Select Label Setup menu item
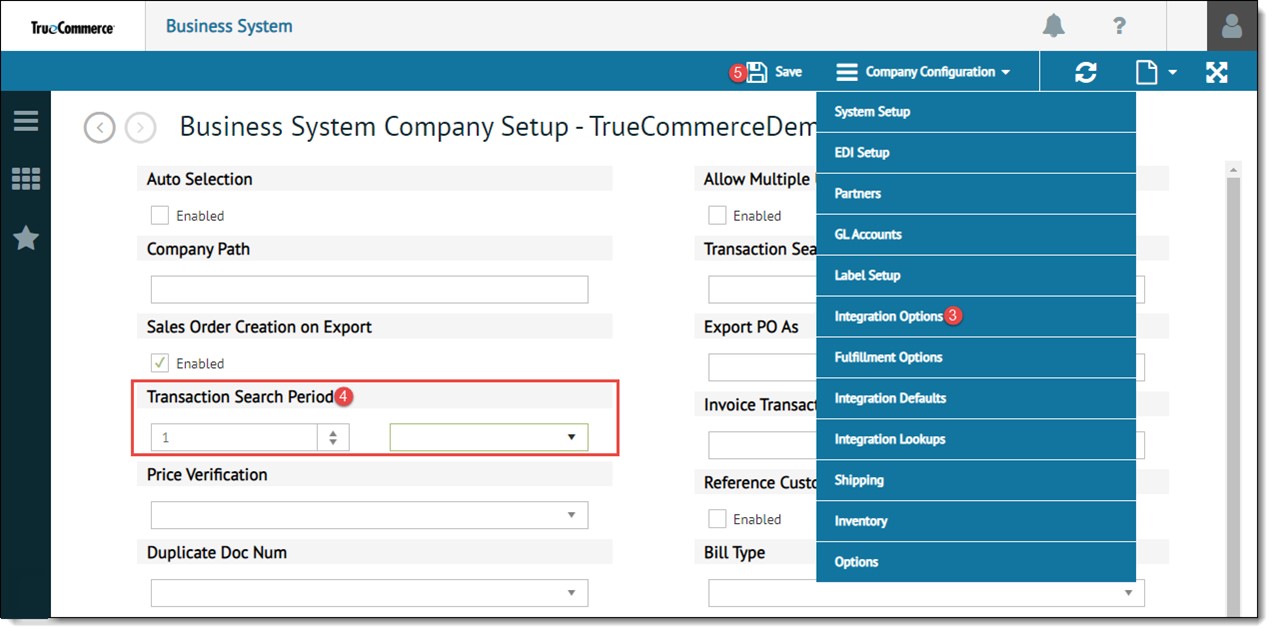 tap(976, 276)
